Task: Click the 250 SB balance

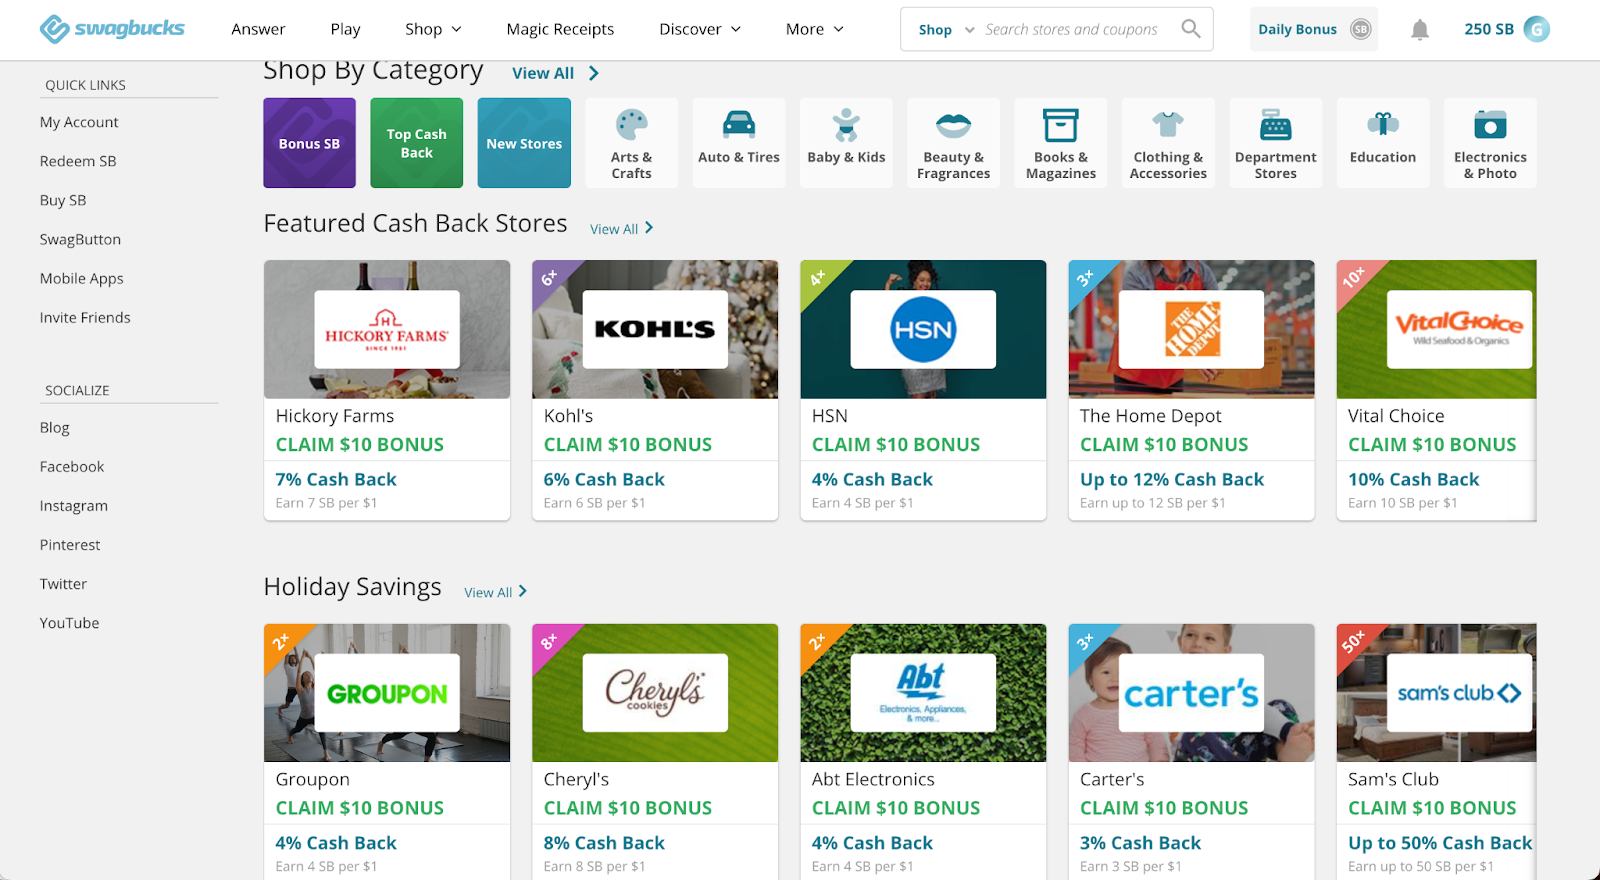Action: (x=1489, y=29)
